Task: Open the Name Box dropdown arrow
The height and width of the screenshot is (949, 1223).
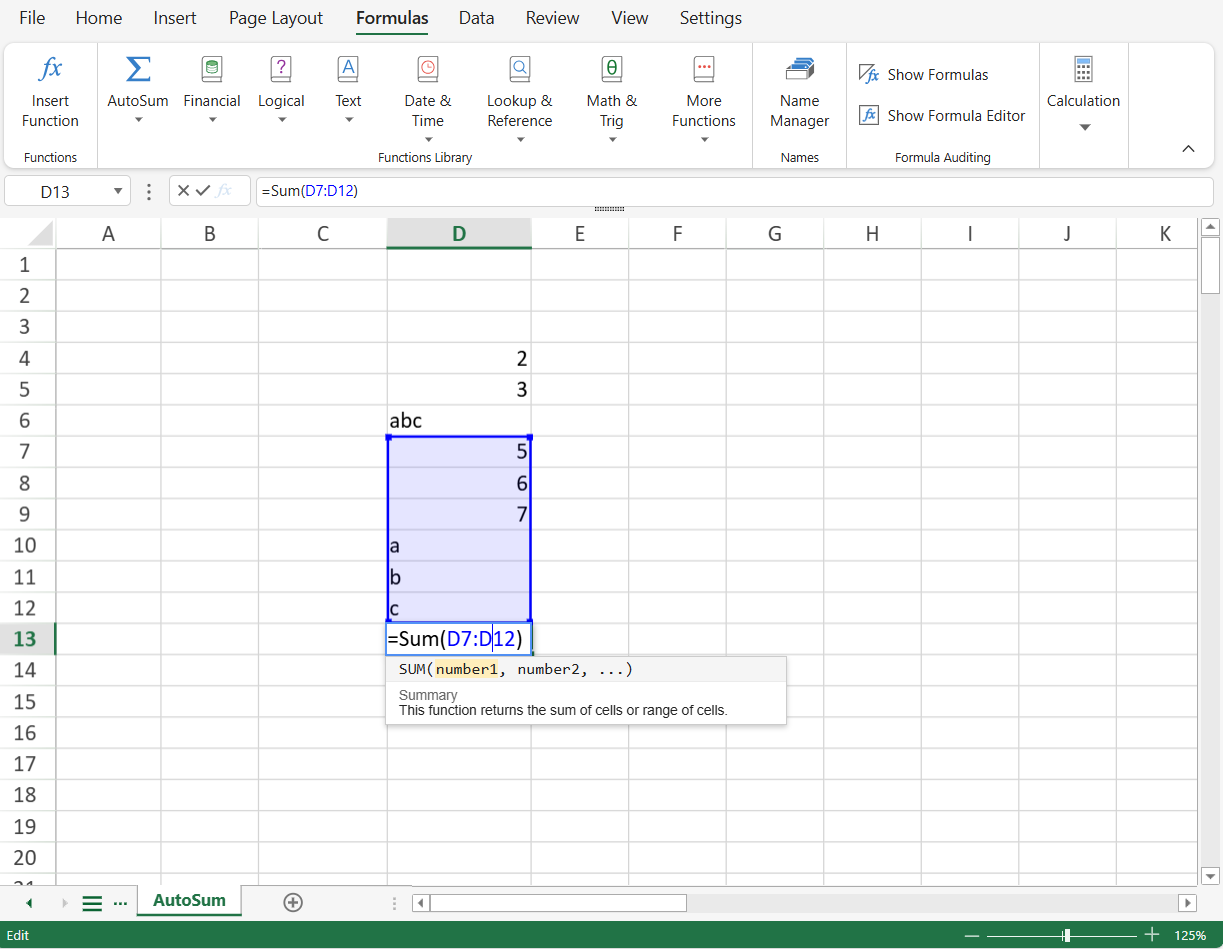Action: (x=119, y=191)
